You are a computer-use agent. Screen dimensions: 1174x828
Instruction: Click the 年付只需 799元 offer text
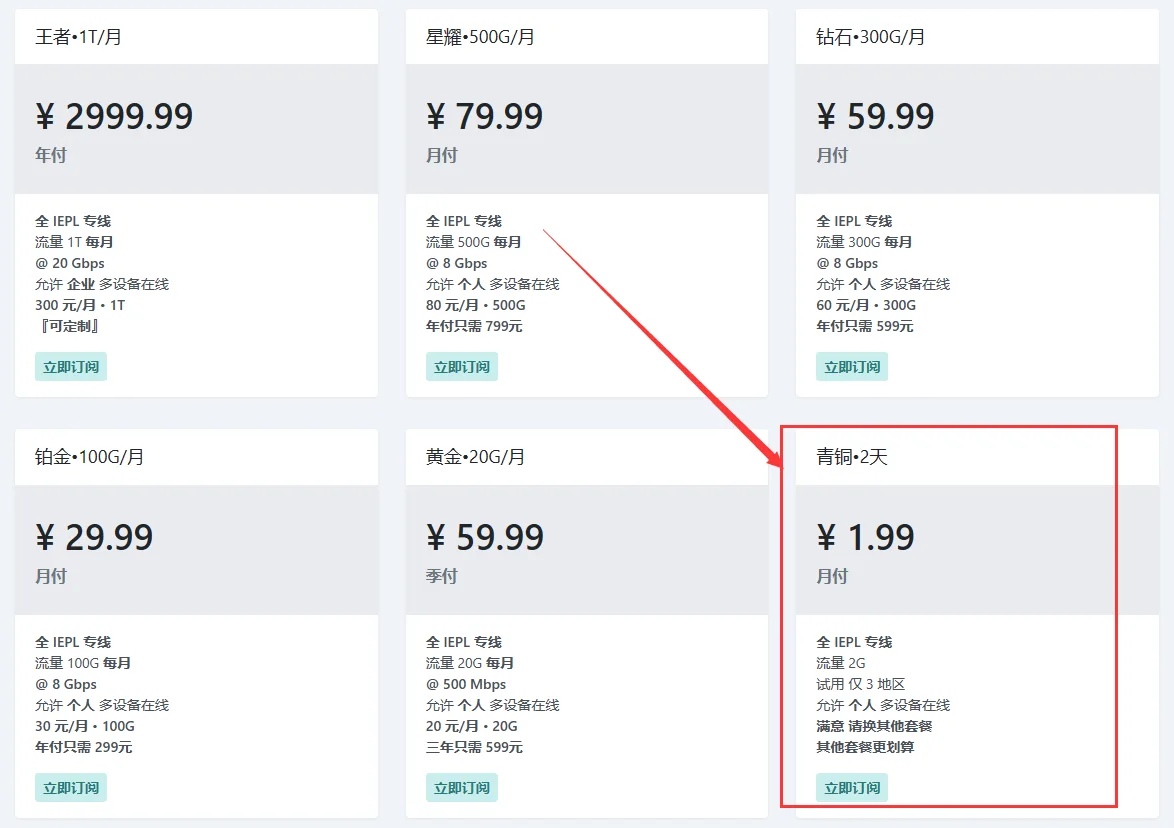(474, 326)
